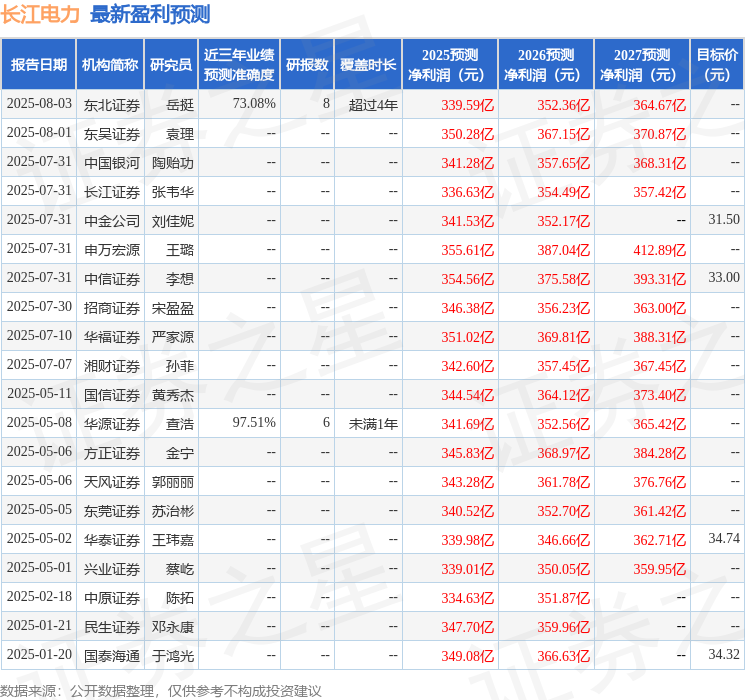Click the 长江证券 institution cell
The height and width of the screenshot is (700, 745).
click(x=112, y=192)
